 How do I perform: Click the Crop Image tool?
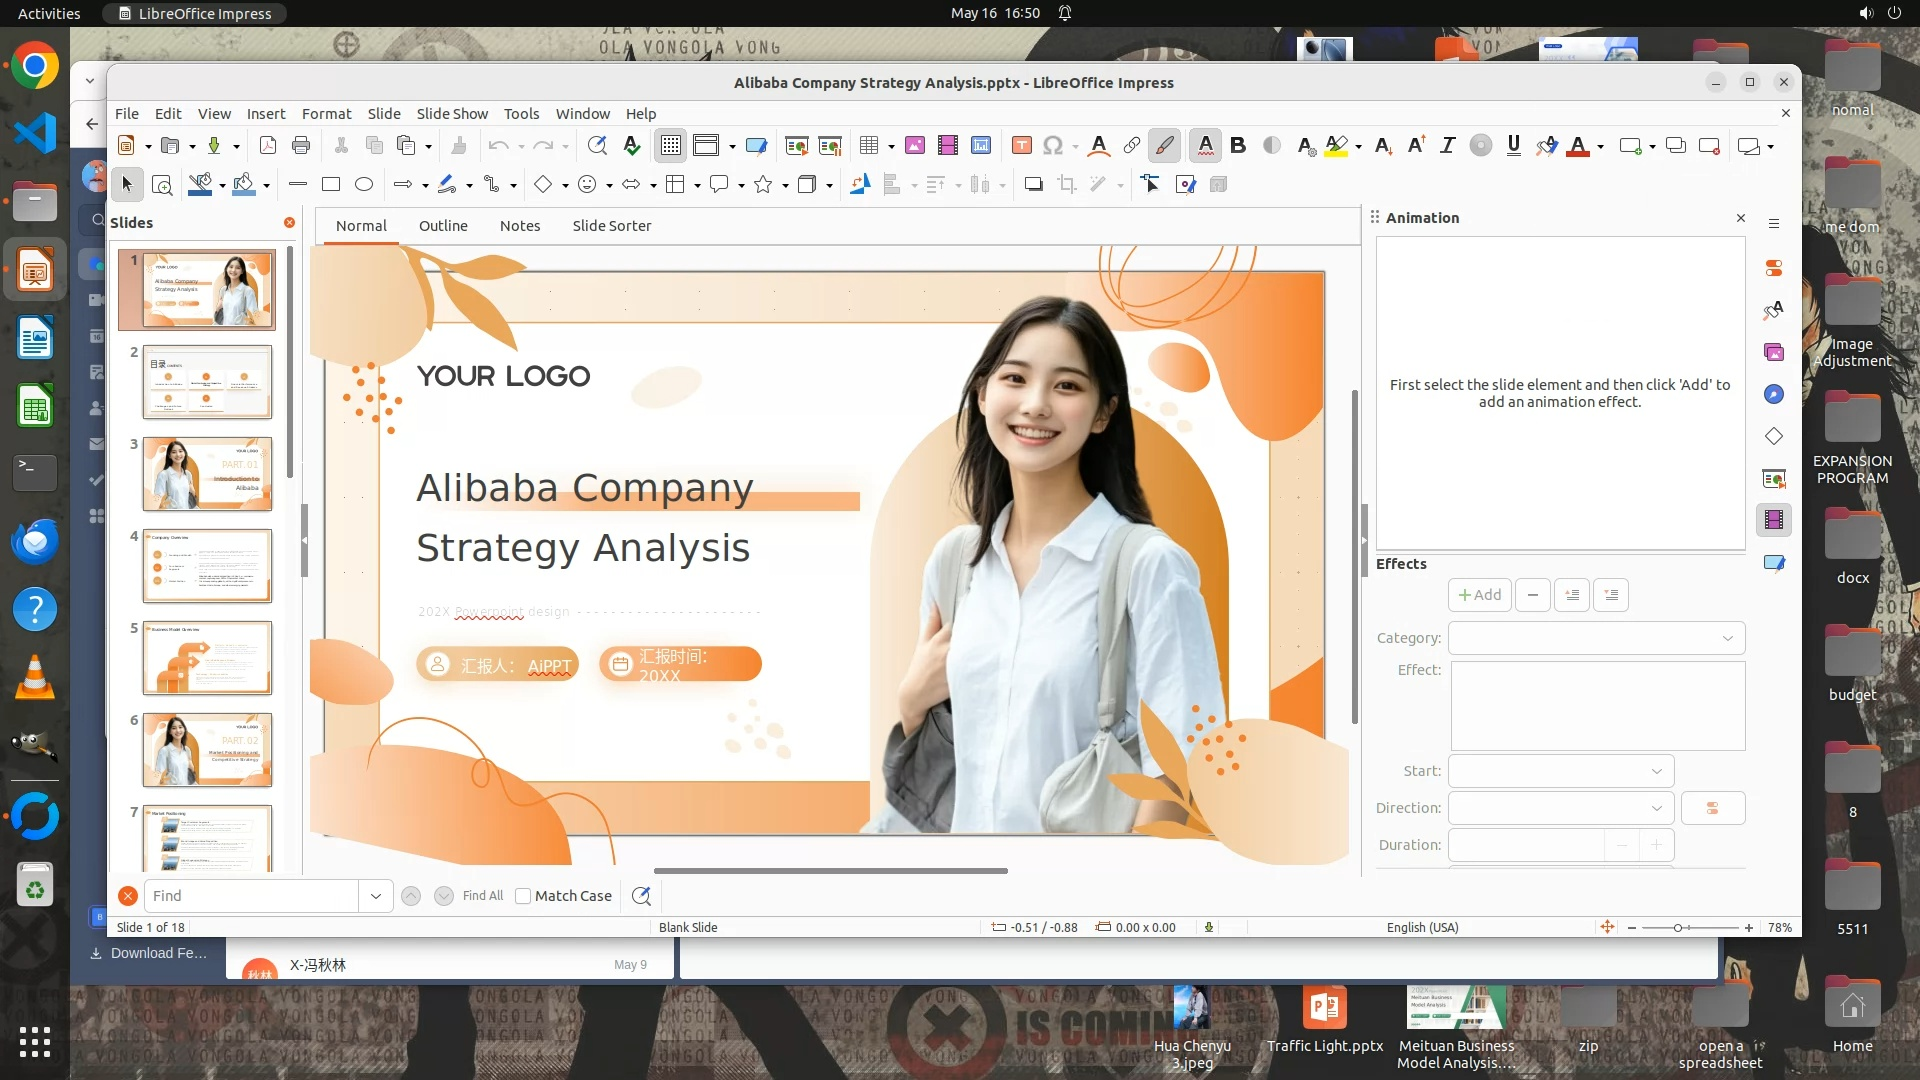point(1067,184)
